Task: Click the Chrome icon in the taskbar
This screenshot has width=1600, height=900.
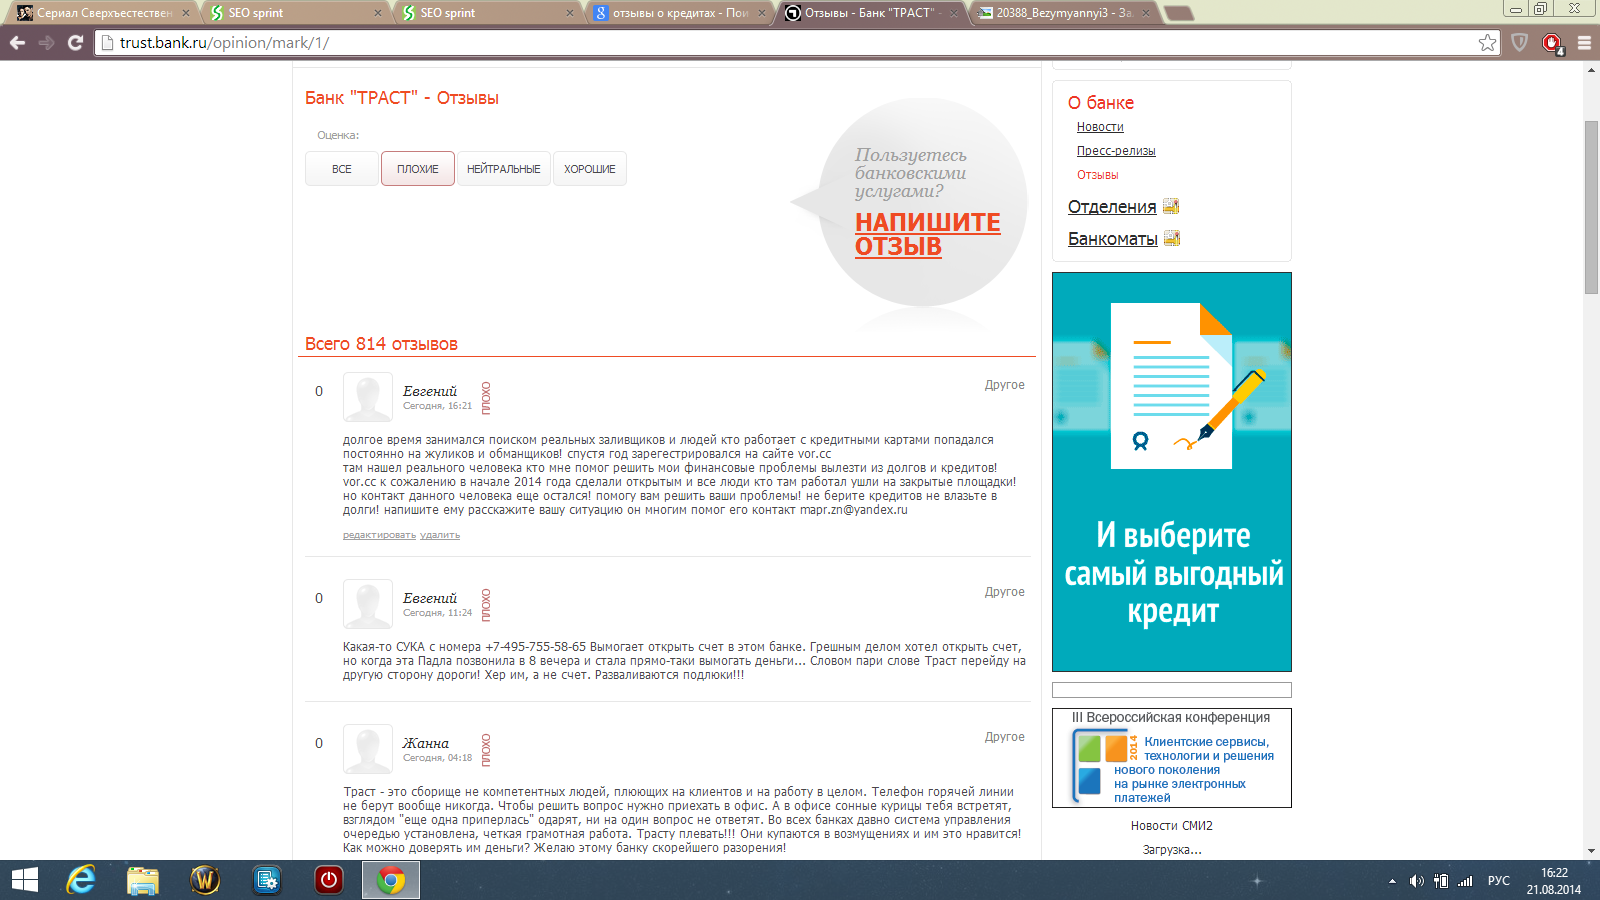Action: click(391, 880)
